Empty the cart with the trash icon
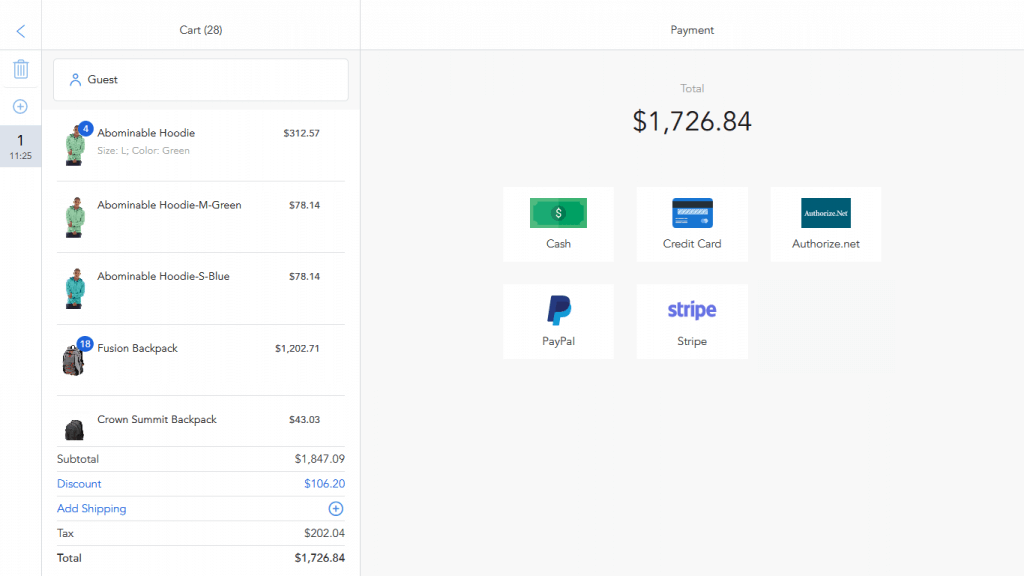This screenshot has width=1024, height=576. click(x=20, y=68)
